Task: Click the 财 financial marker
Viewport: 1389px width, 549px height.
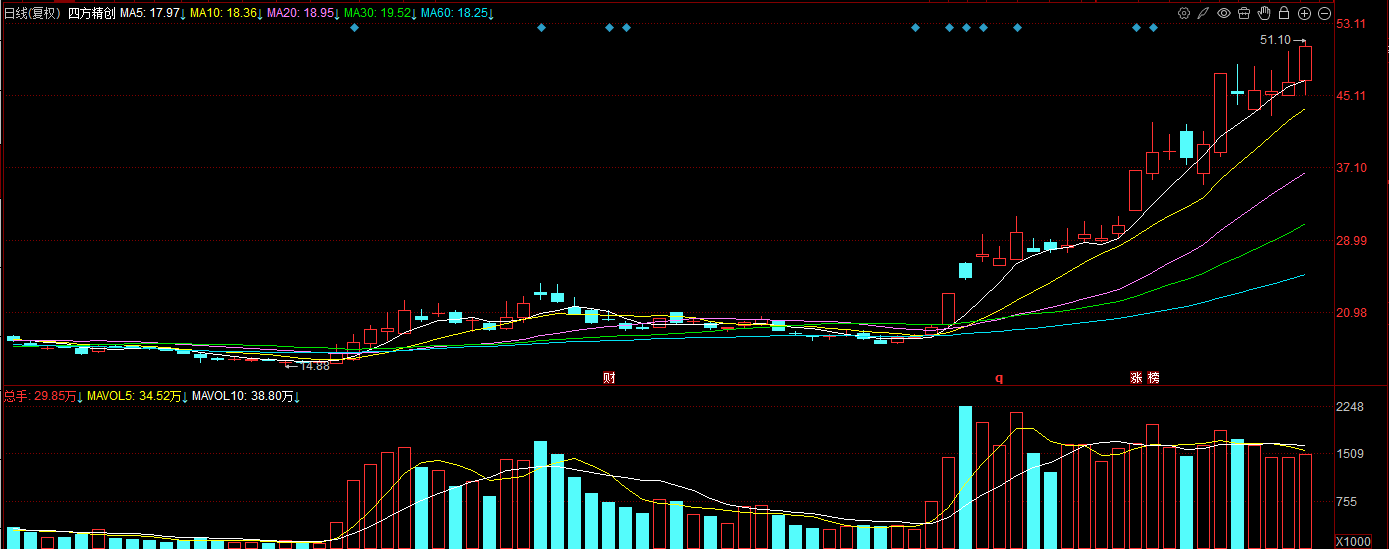Action: (x=608, y=378)
